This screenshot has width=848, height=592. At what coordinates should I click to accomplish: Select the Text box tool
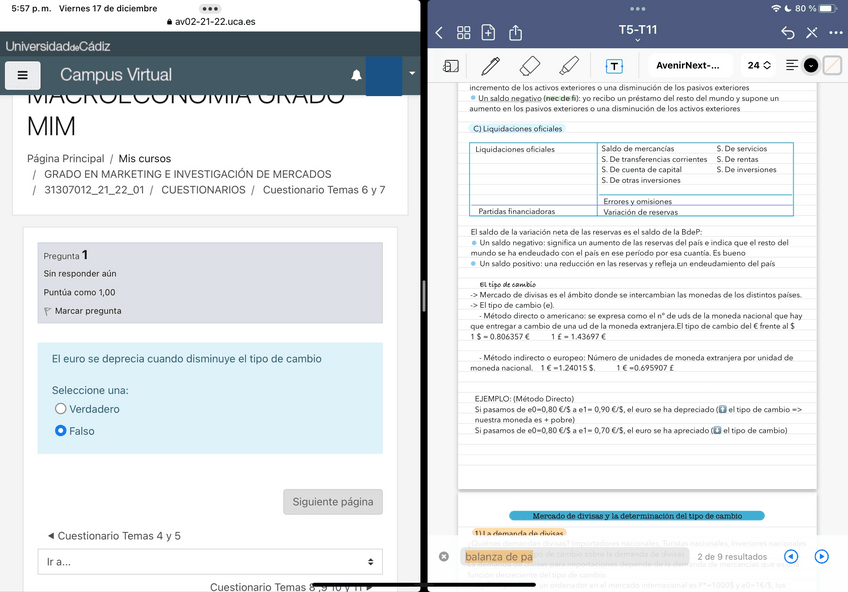pyautogui.click(x=614, y=66)
